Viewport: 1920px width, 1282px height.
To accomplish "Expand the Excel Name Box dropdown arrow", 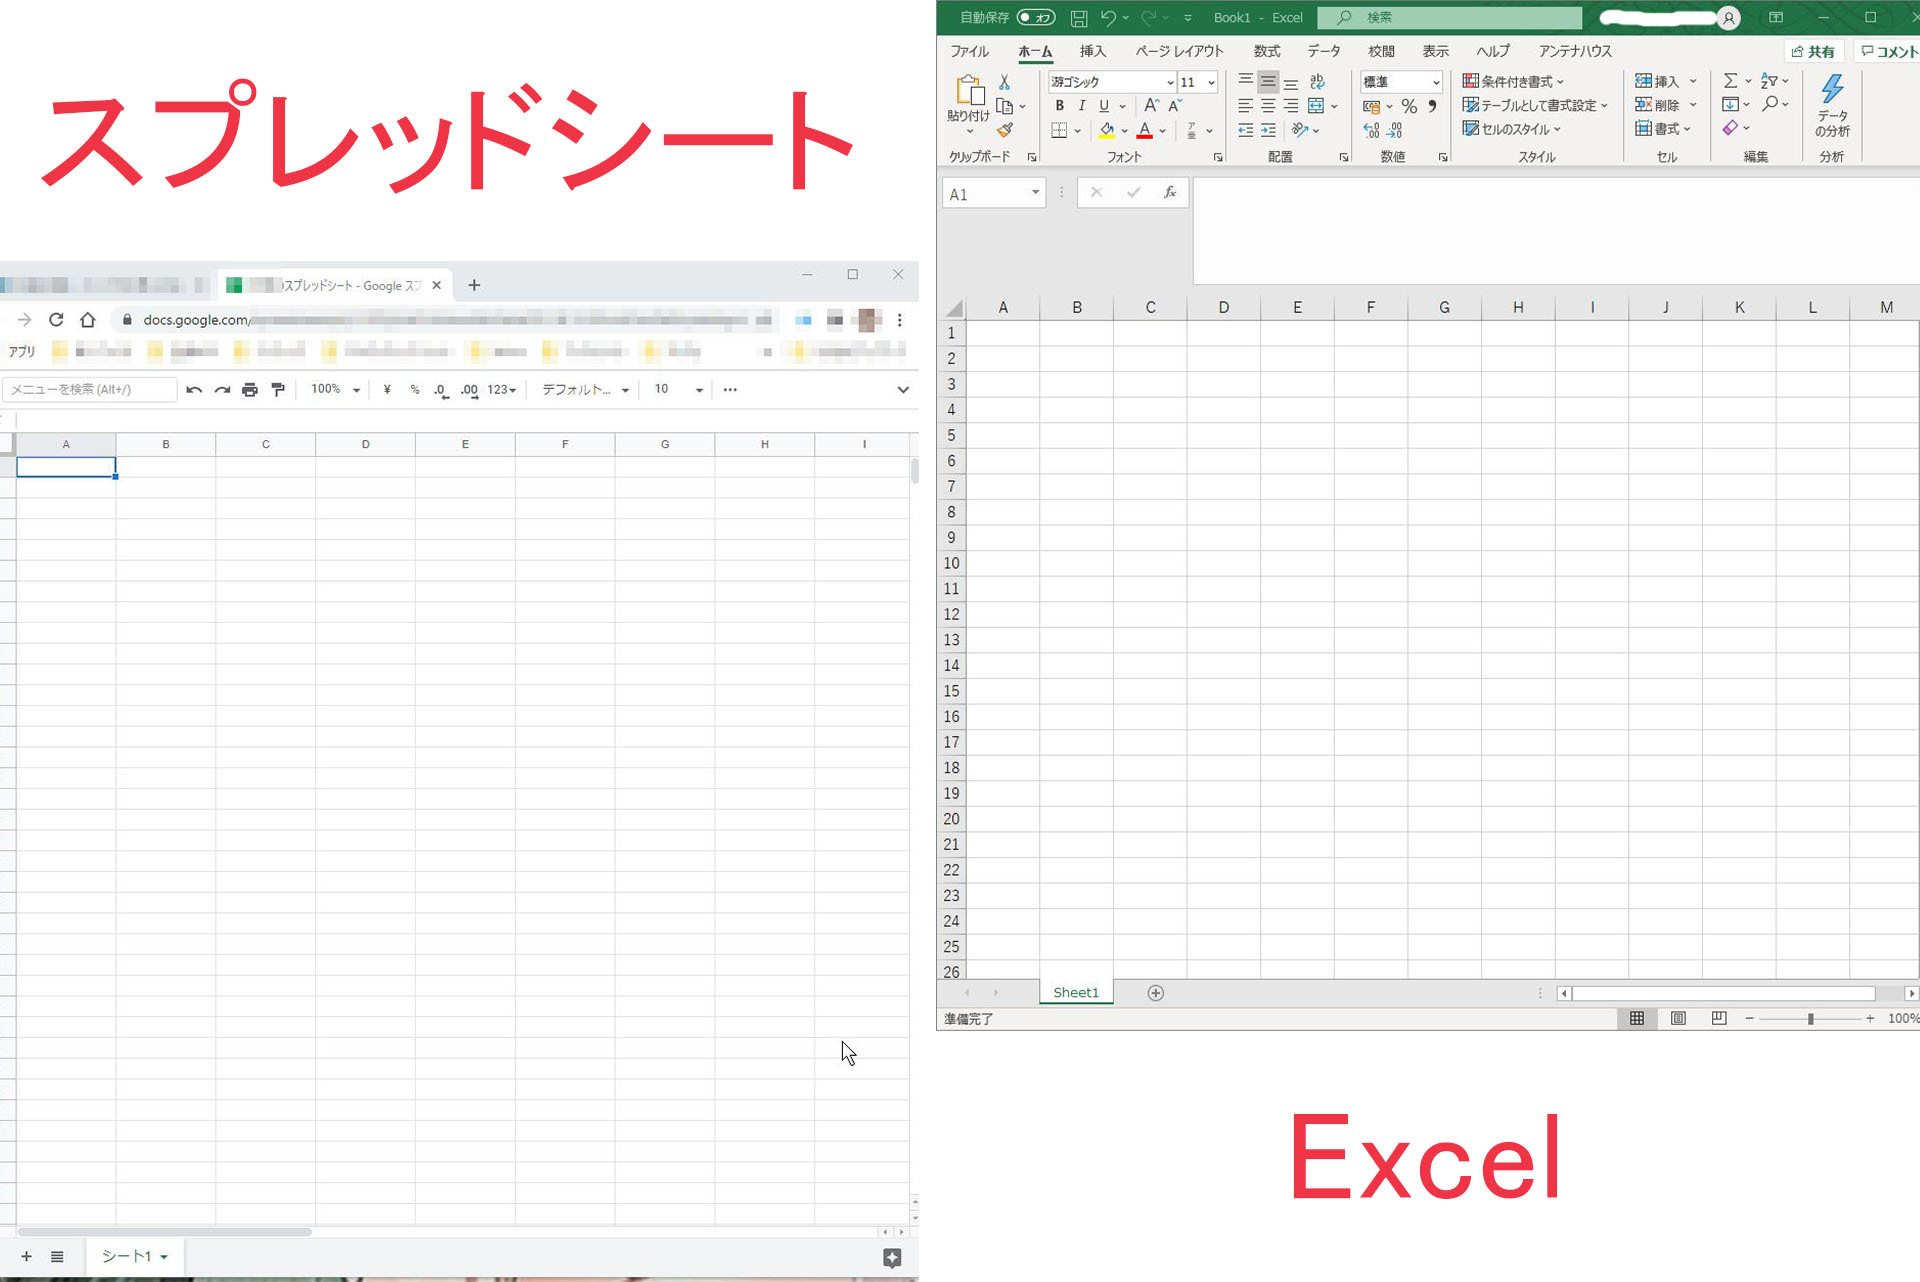I will tap(1035, 192).
